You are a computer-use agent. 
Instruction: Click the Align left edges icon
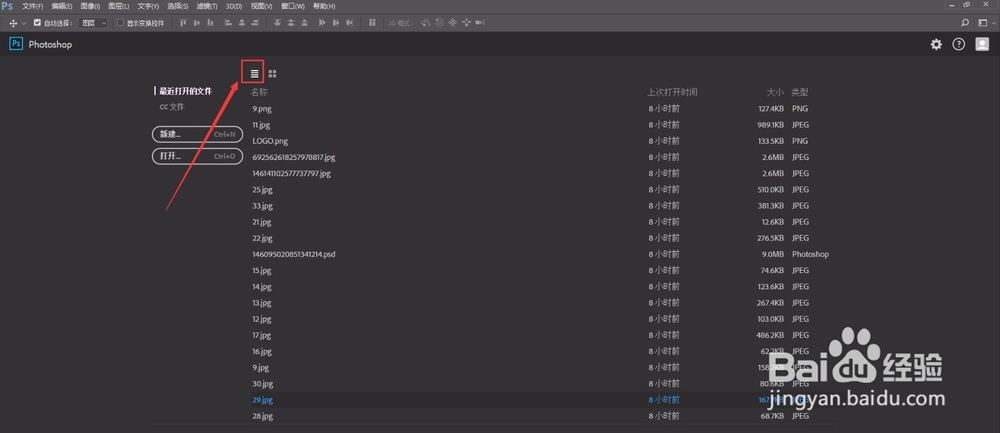[228, 23]
